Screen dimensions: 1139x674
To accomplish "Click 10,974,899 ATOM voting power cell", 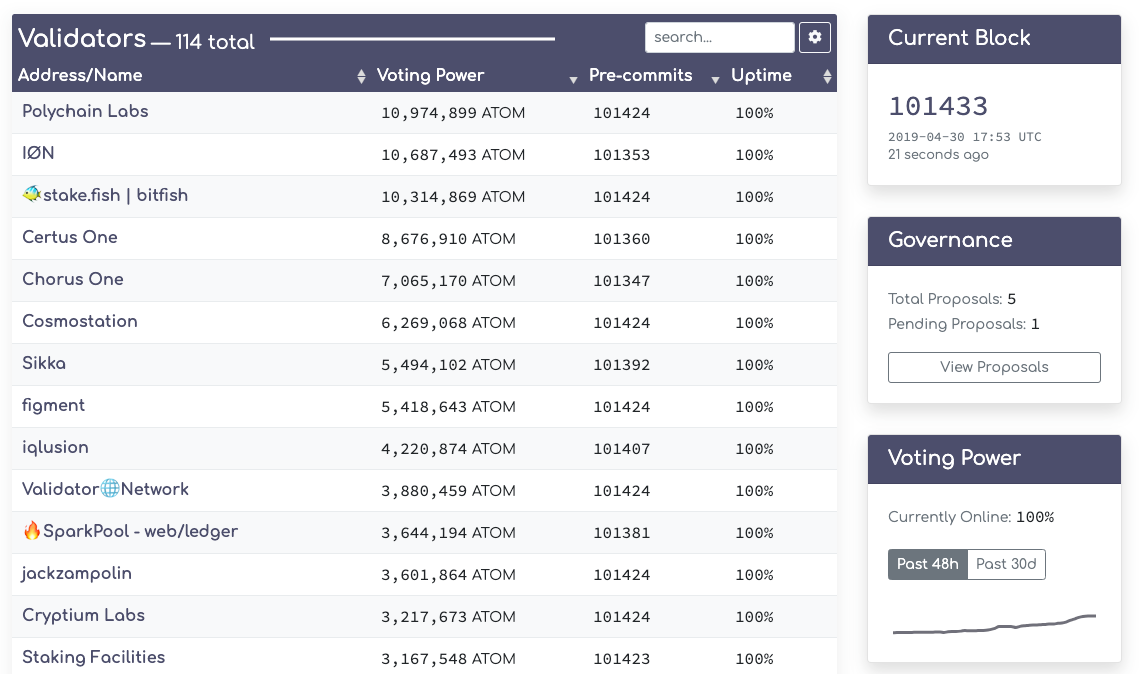I will (x=453, y=113).
